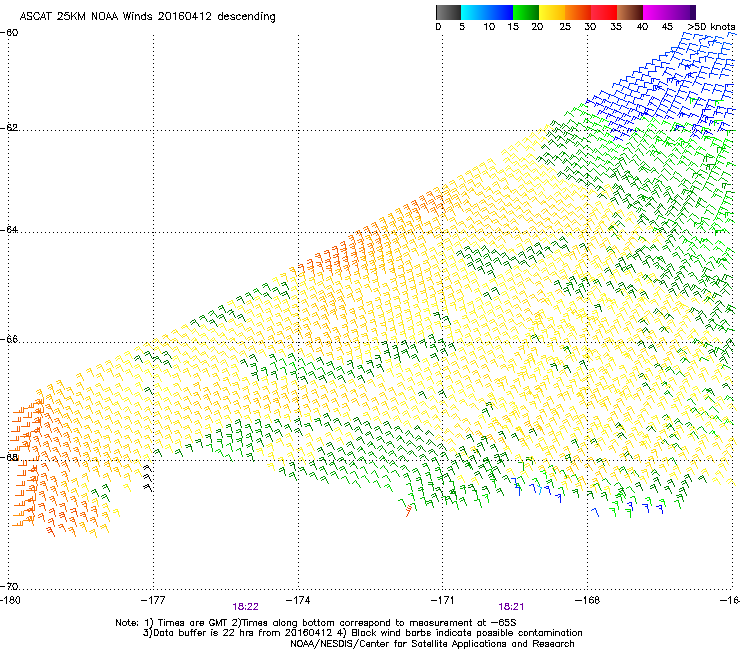Click the 'Data buffer is 22 hrs' note
Screen dimensions: 740x650
pyautogui.click(x=362, y=633)
